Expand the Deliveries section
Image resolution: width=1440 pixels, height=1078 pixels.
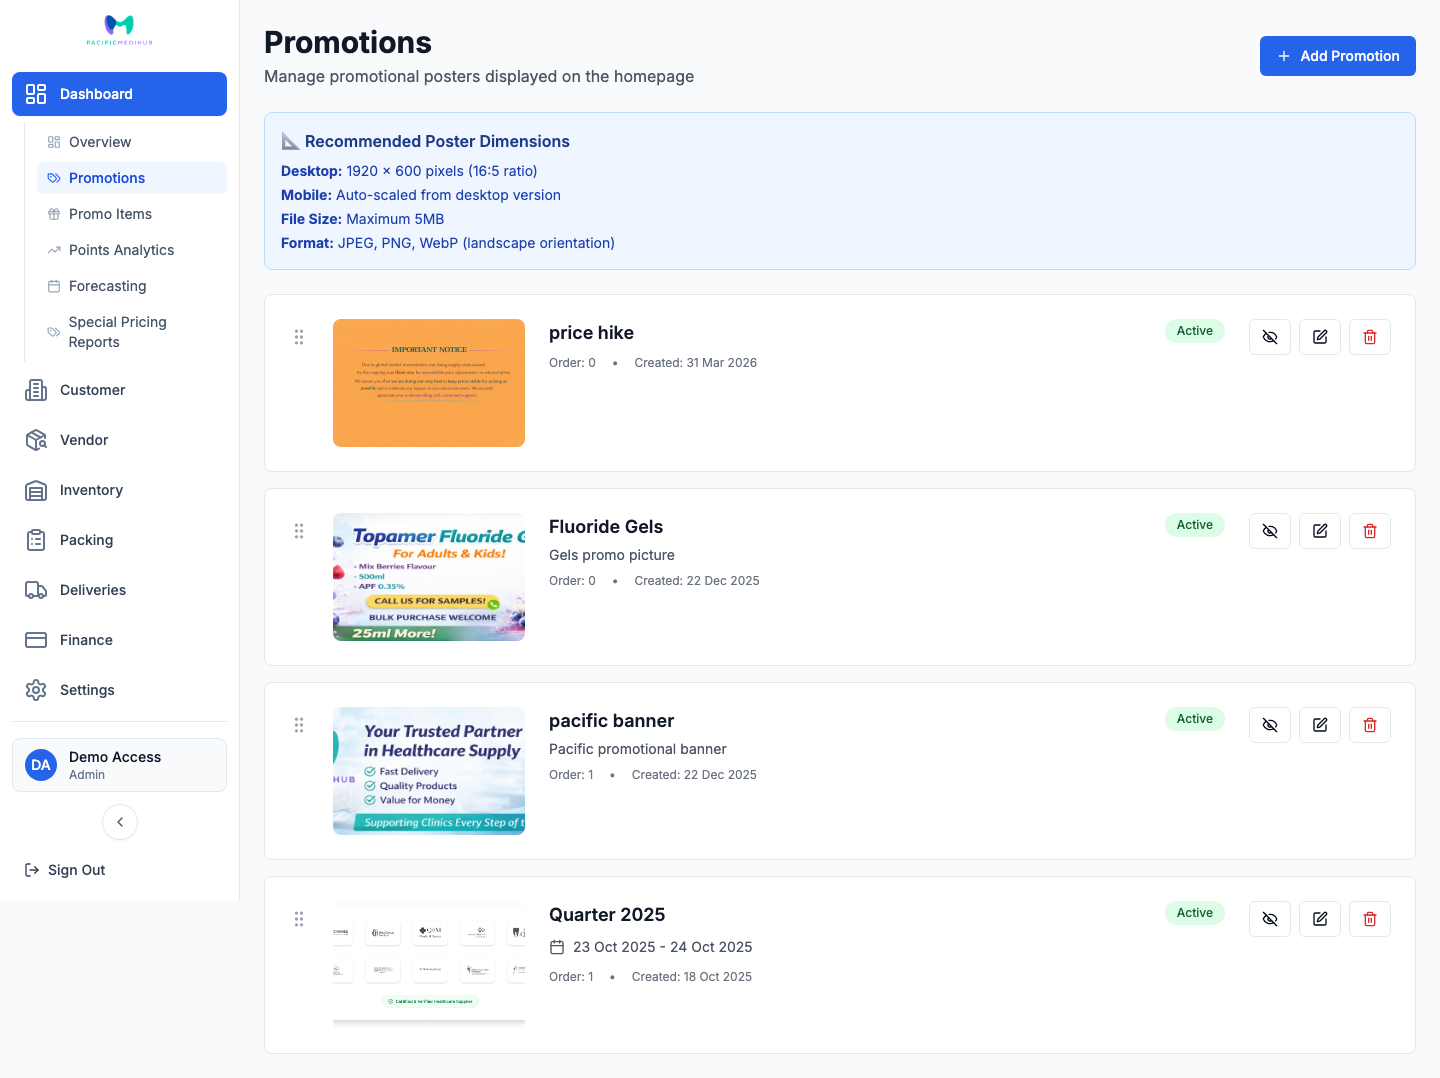(119, 590)
